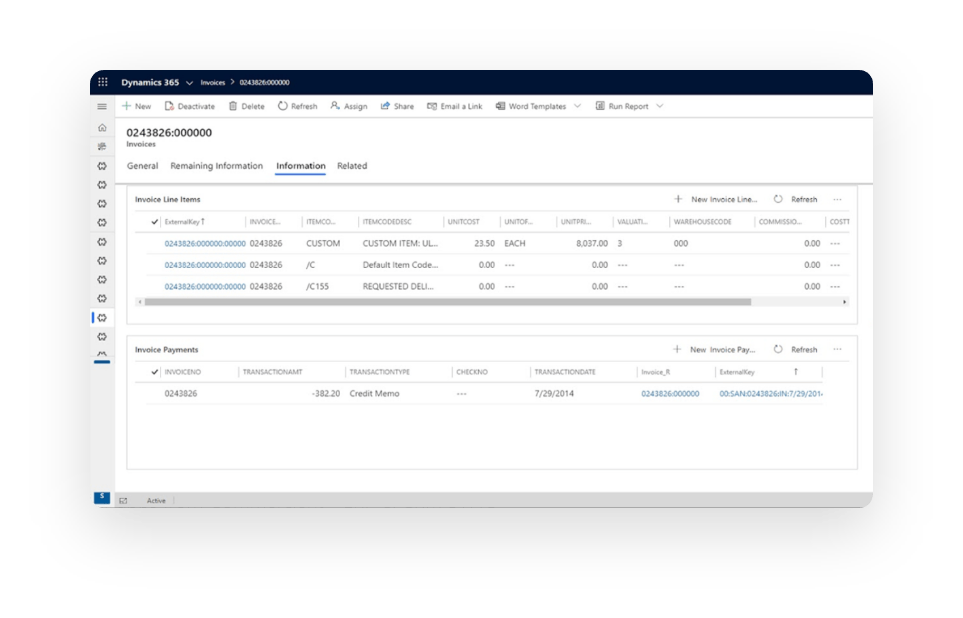Click the Active status in footer
963x618 pixels.
[x=156, y=501]
